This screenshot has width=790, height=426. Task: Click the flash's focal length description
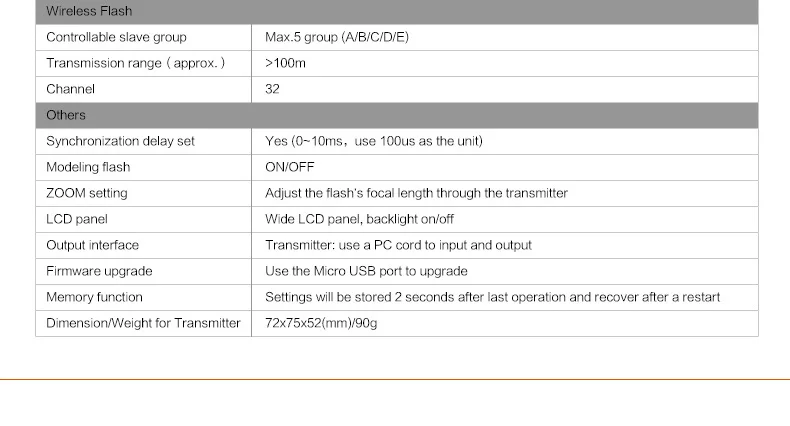pyautogui.click(x=416, y=193)
